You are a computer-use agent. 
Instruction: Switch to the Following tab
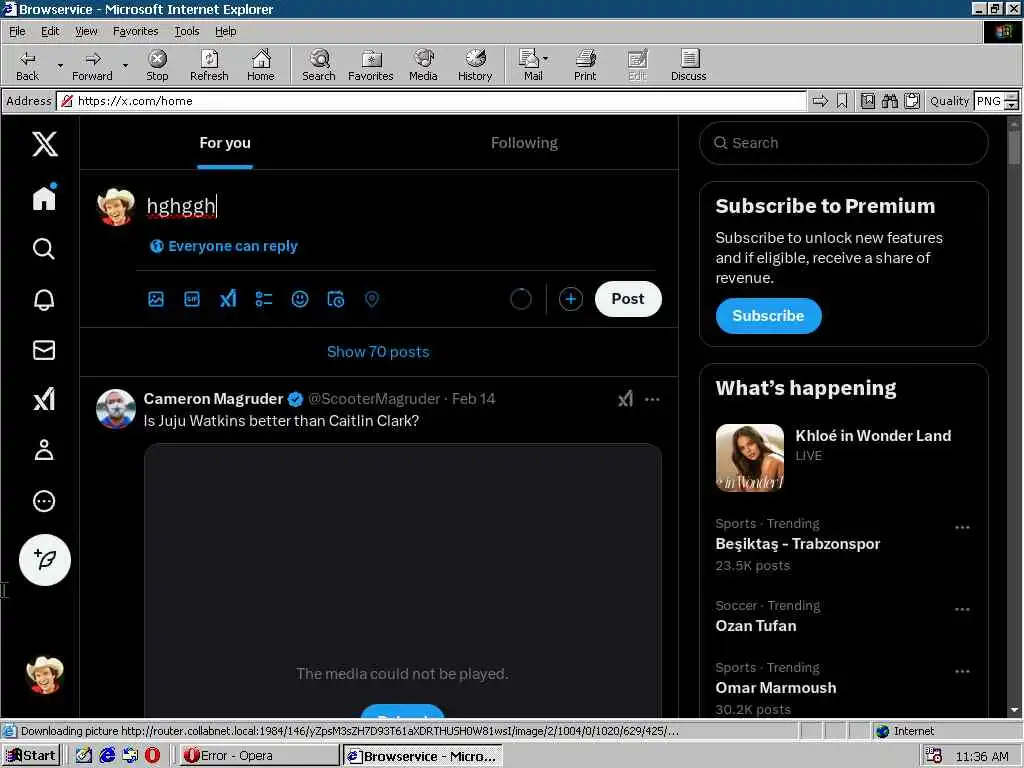coord(524,143)
